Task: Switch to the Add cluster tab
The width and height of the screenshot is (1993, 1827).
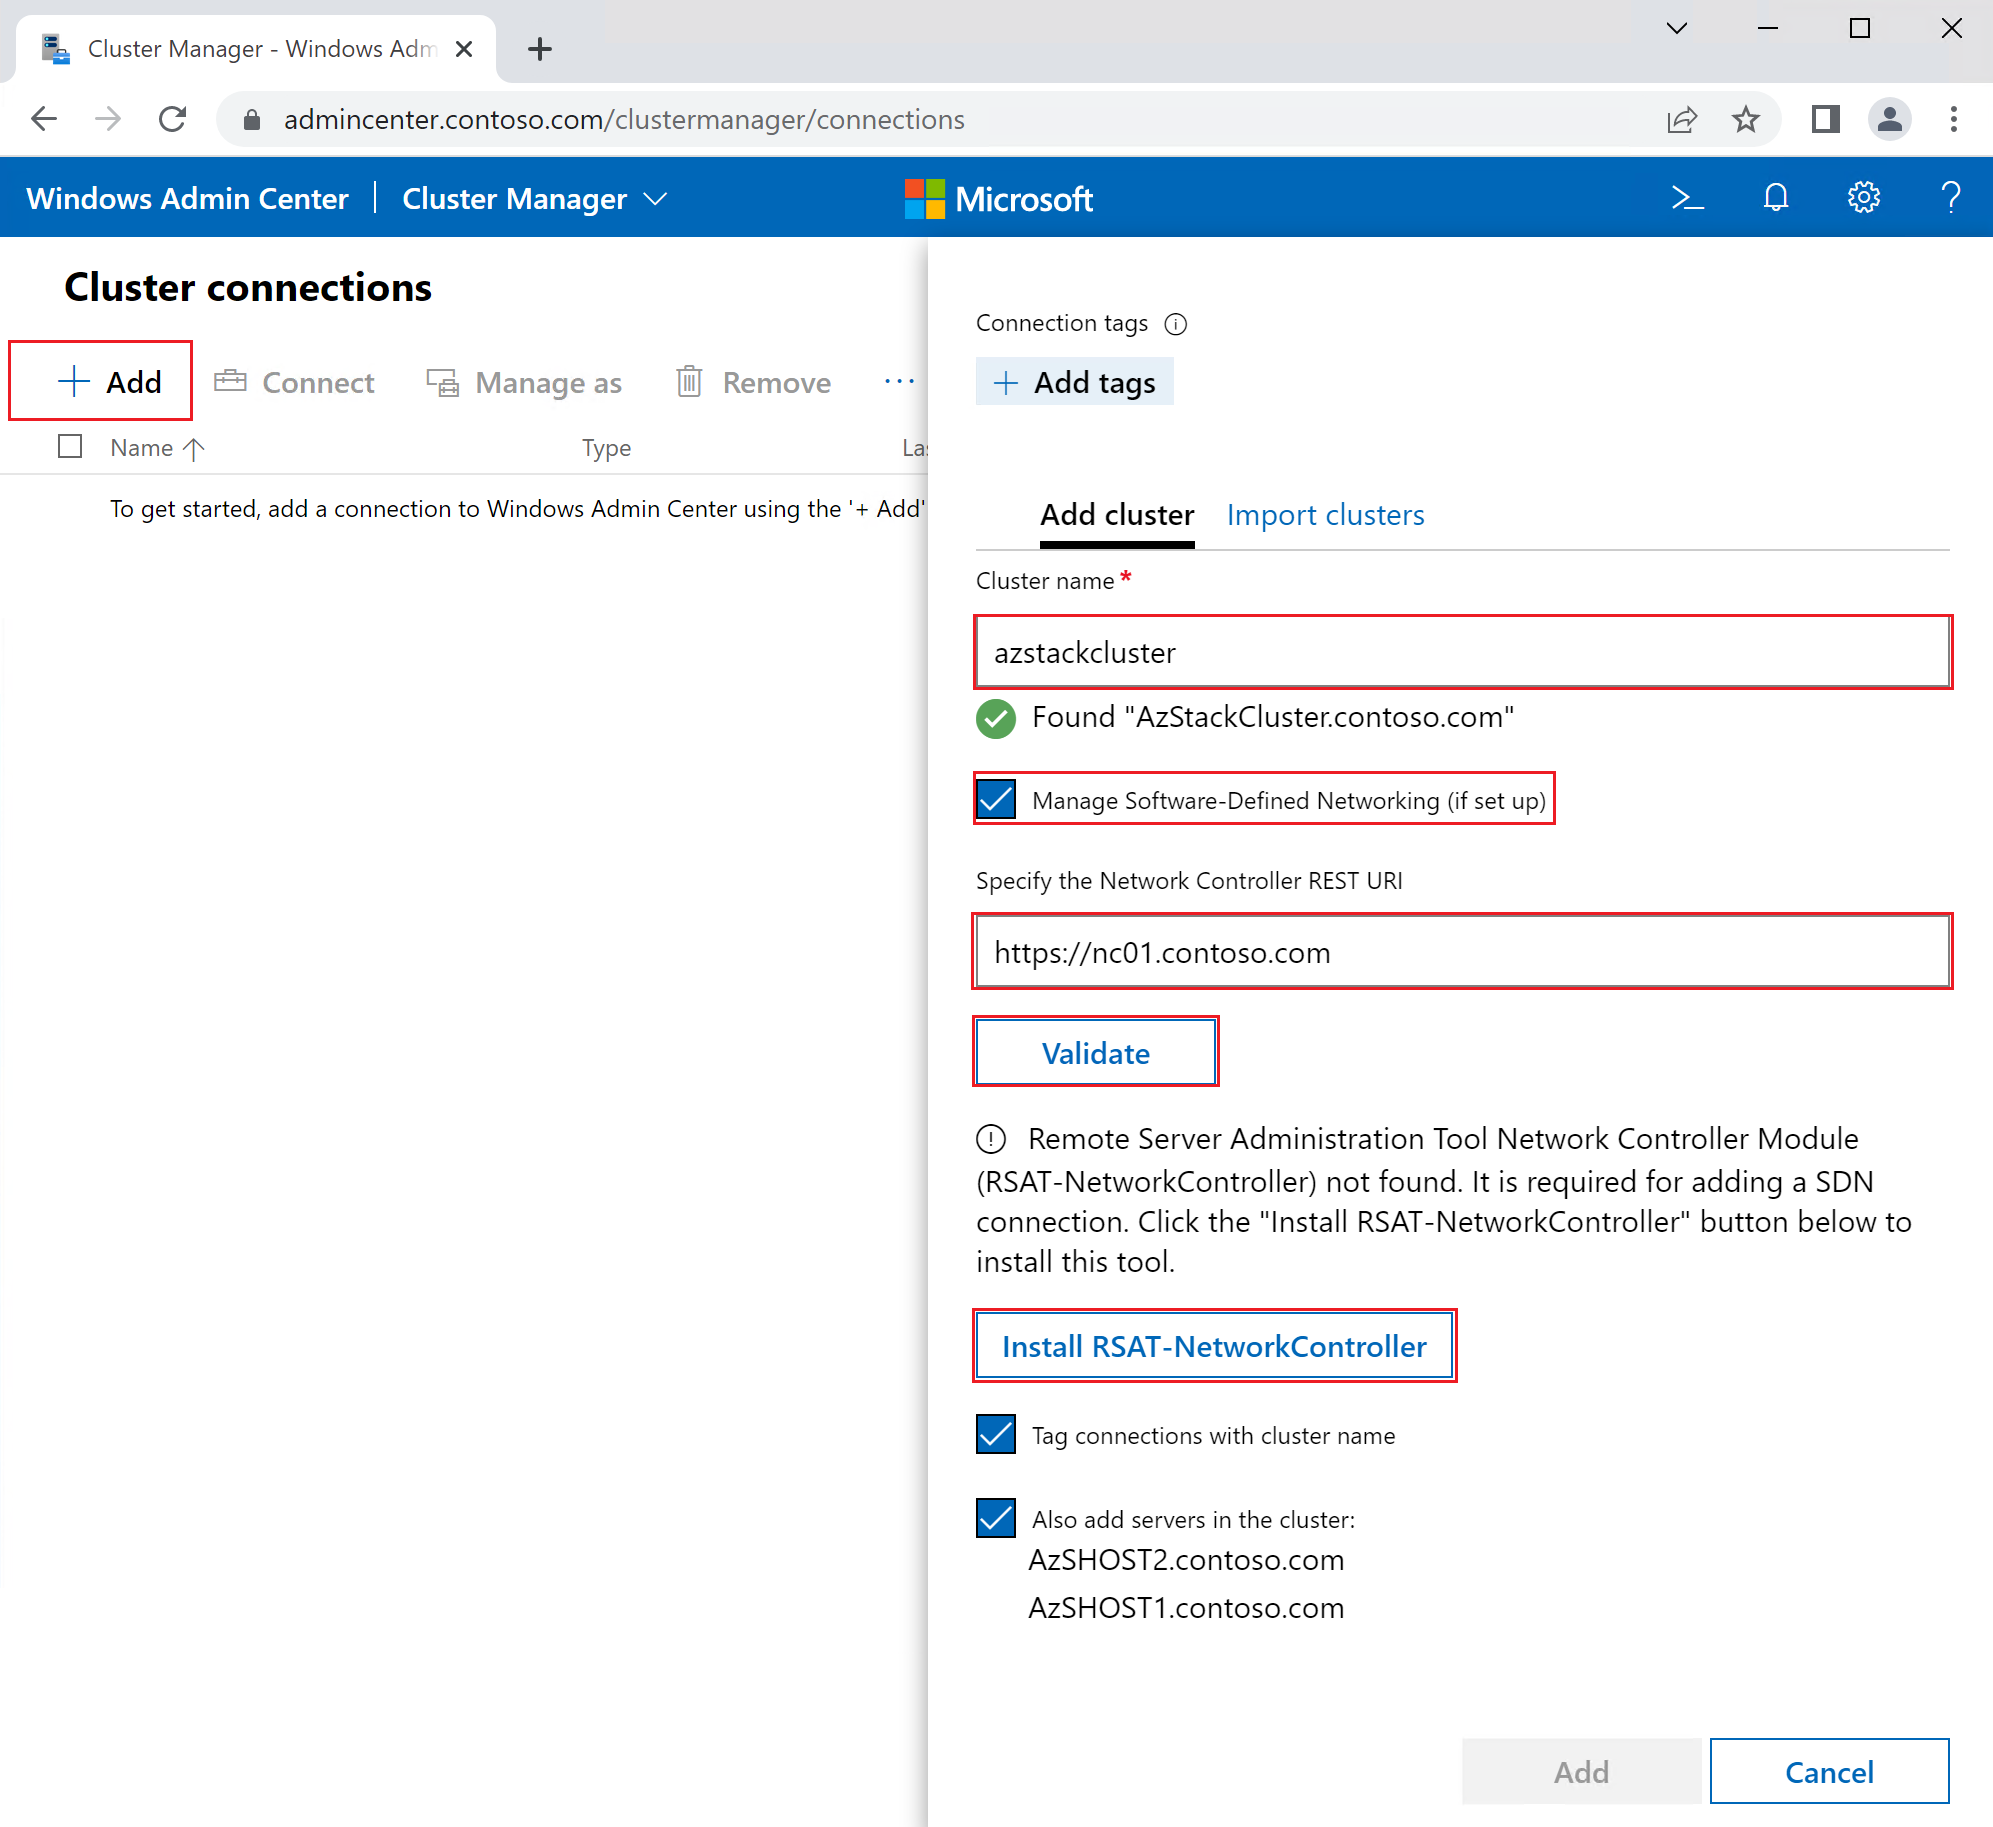Action: (1117, 515)
